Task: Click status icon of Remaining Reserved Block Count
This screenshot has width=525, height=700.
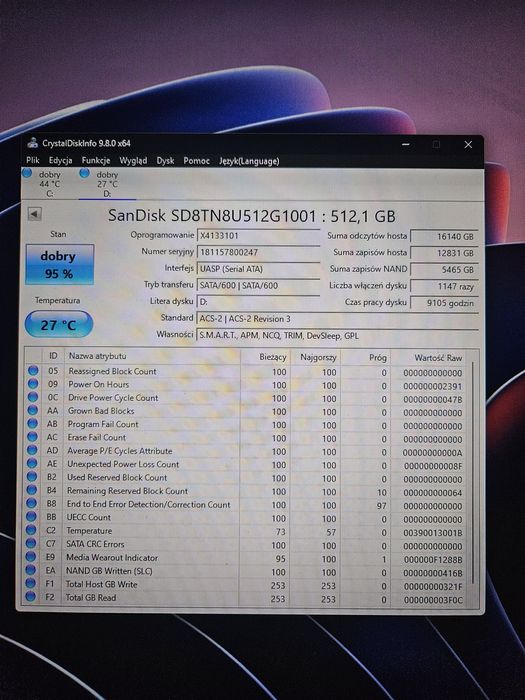Action: (32, 490)
